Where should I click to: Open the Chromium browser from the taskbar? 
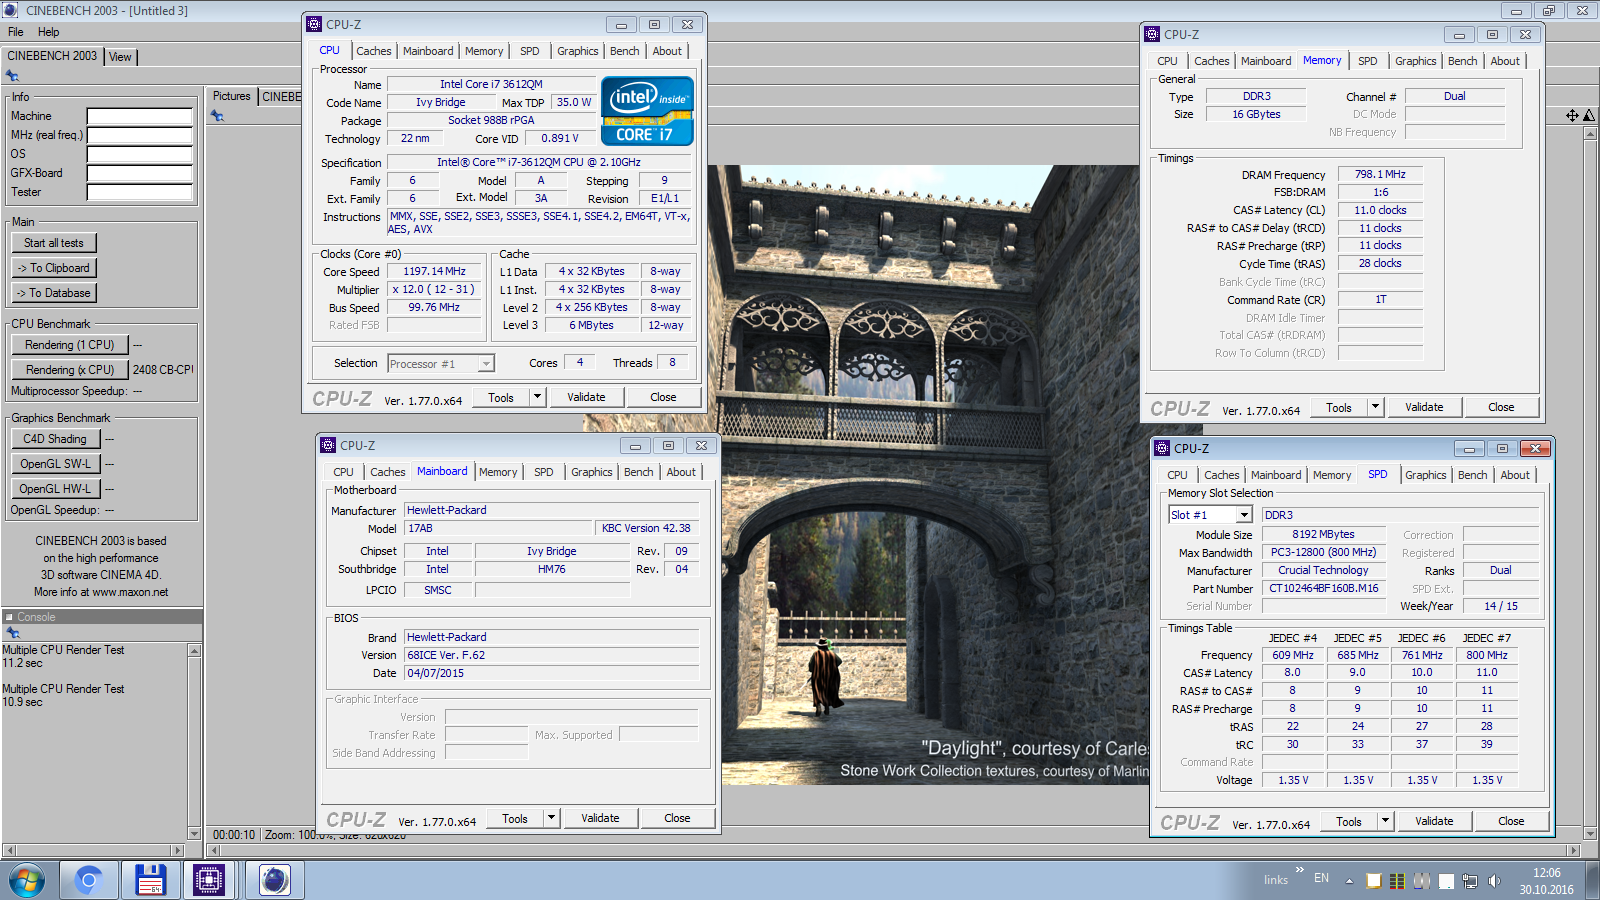point(88,880)
